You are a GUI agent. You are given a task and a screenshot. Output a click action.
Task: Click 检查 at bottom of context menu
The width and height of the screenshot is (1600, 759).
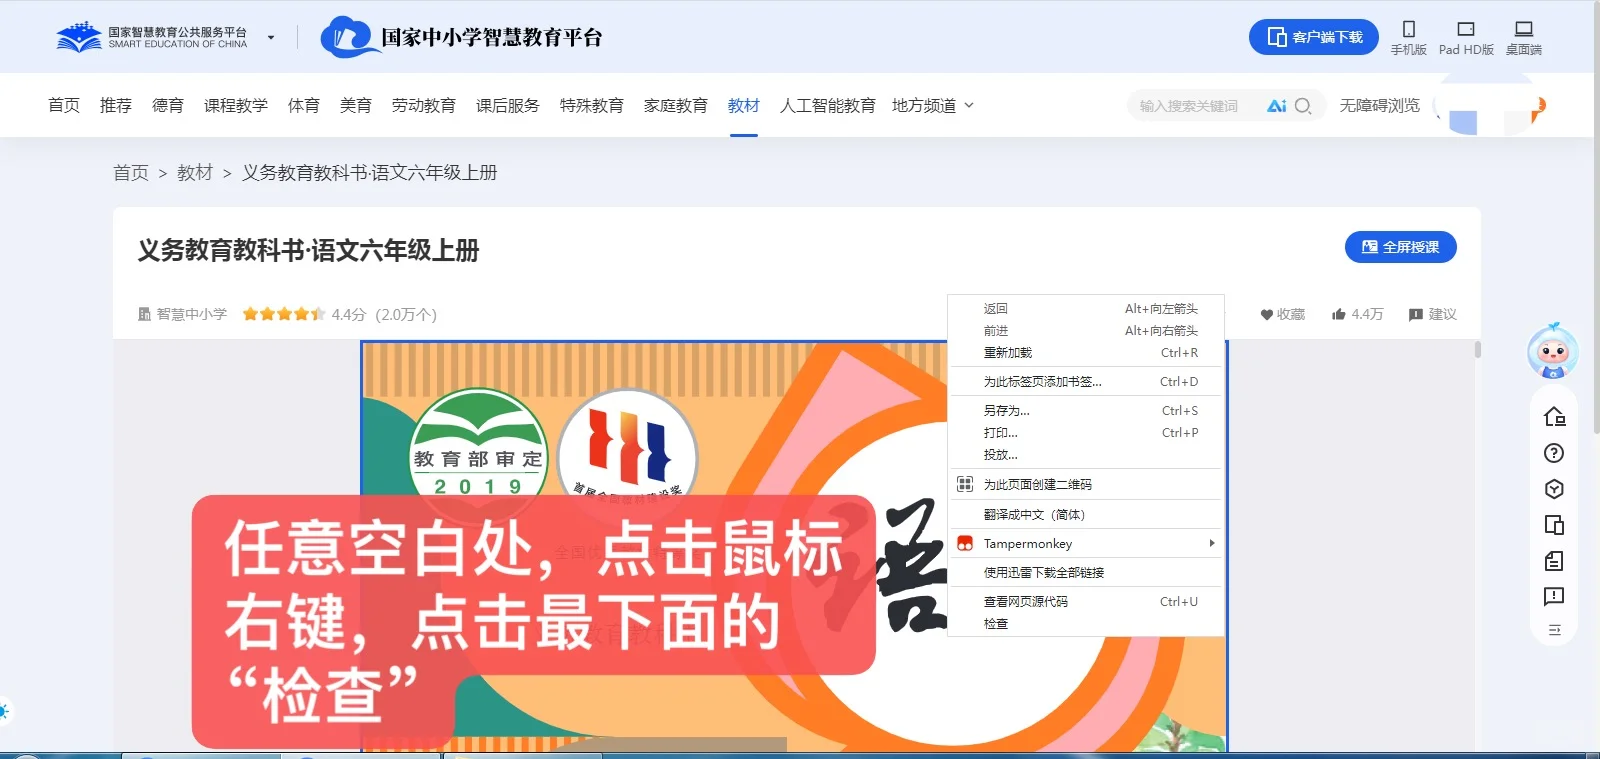click(x=1086, y=624)
